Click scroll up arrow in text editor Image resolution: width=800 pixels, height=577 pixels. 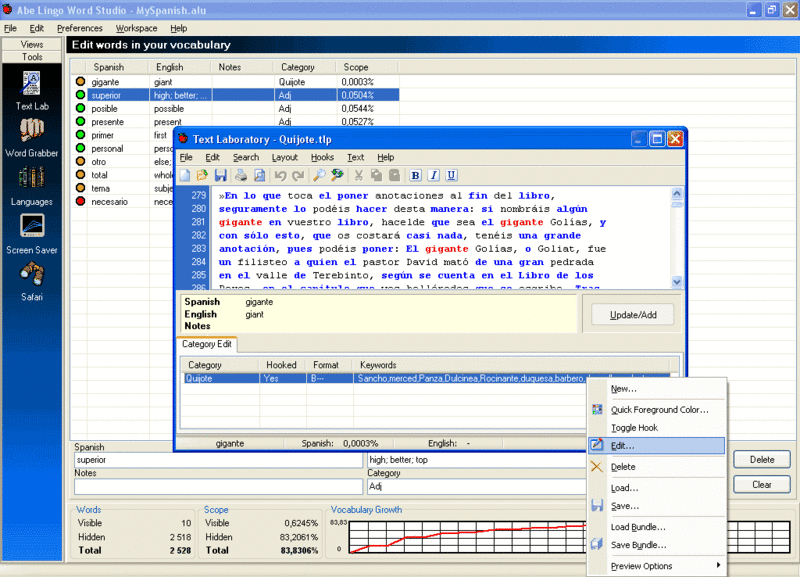[x=677, y=193]
